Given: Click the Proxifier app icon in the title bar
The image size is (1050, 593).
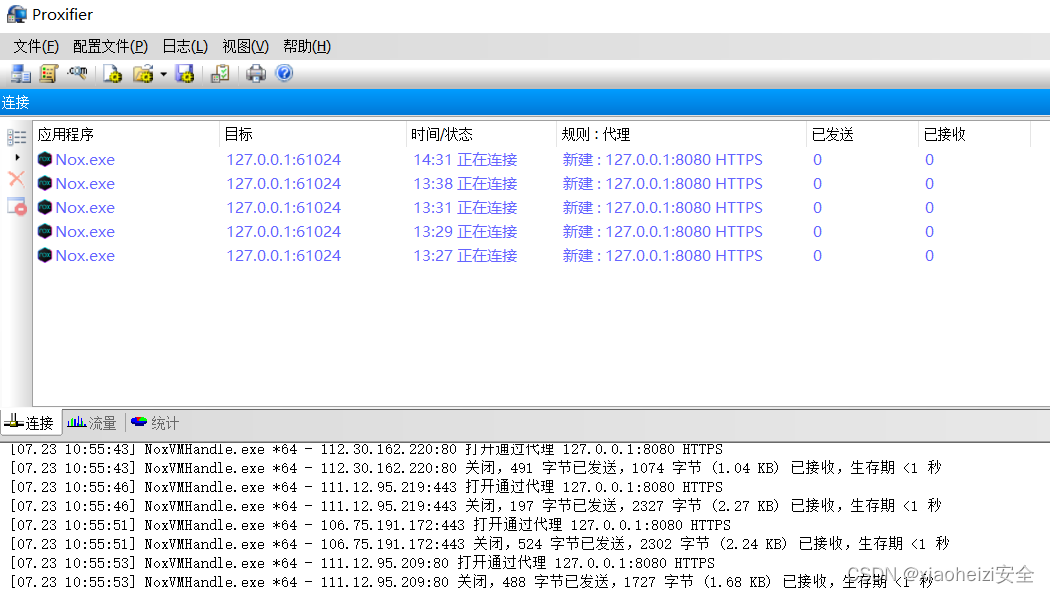Looking at the screenshot, I should (x=17, y=14).
